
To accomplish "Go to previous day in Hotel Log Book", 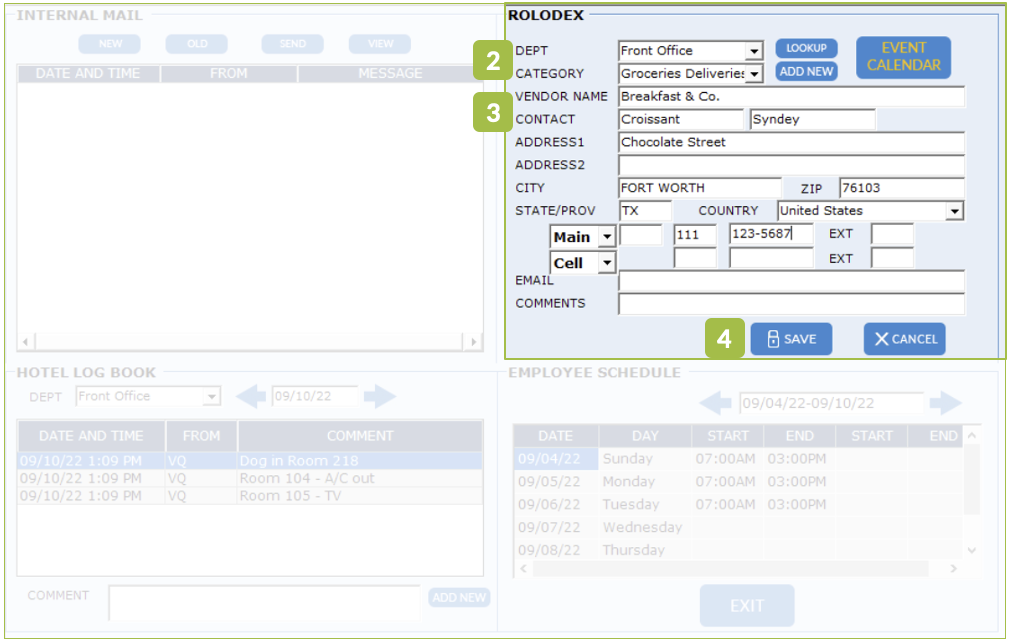I will coord(251,397).
